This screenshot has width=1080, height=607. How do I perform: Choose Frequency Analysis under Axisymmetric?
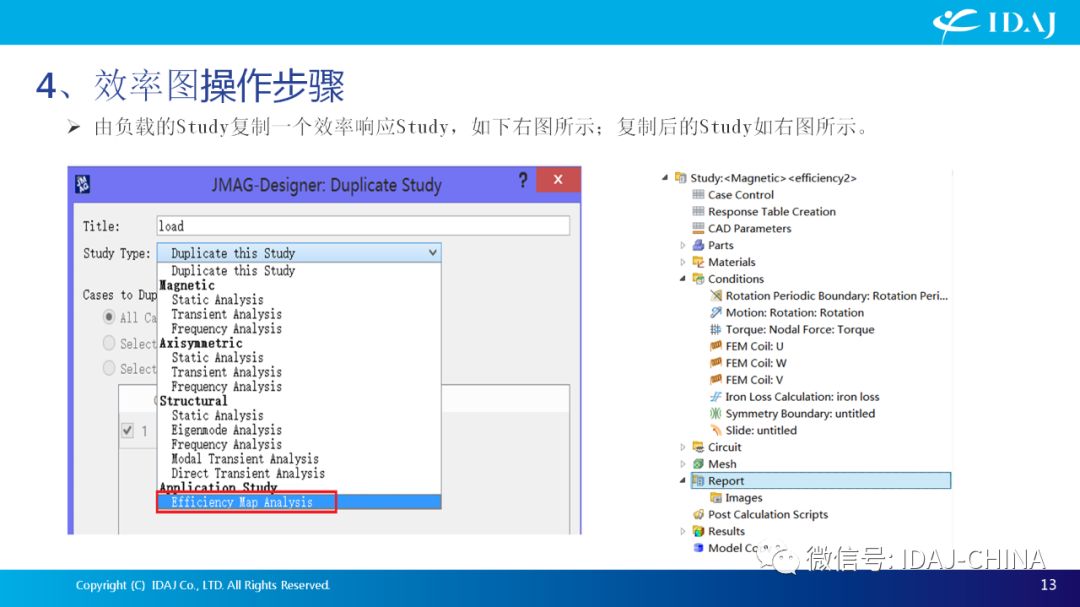point(299,387)
